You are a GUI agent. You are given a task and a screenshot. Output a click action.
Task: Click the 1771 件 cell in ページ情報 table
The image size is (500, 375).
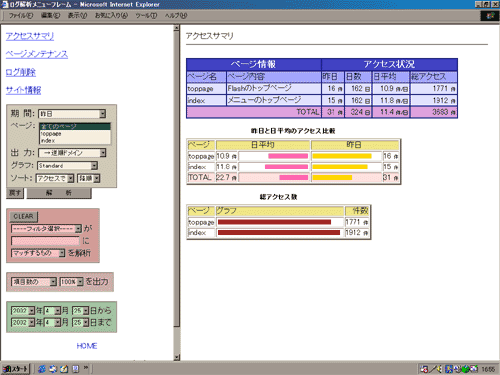(x=434, y=88)
